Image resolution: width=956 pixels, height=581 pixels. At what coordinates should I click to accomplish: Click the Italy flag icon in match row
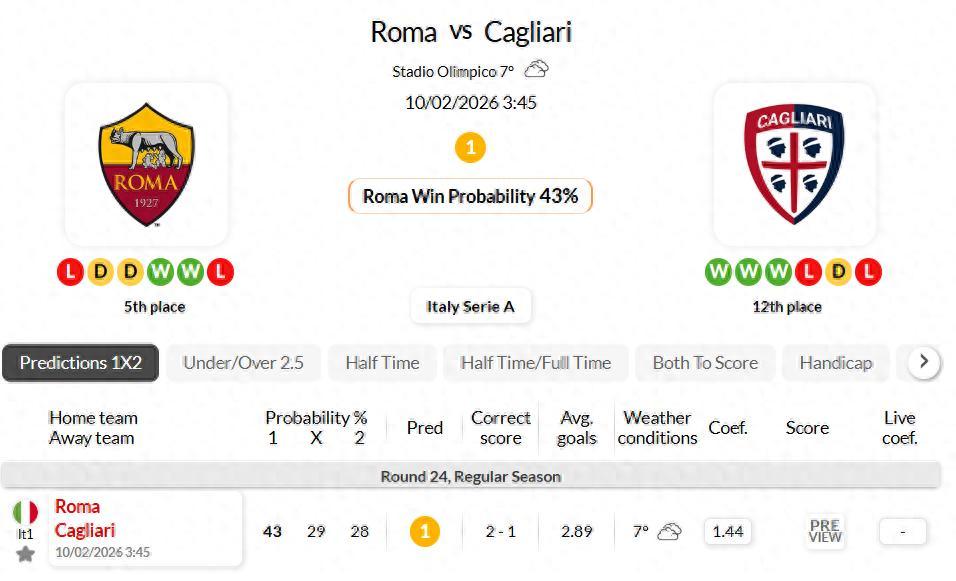pos(25,513)
